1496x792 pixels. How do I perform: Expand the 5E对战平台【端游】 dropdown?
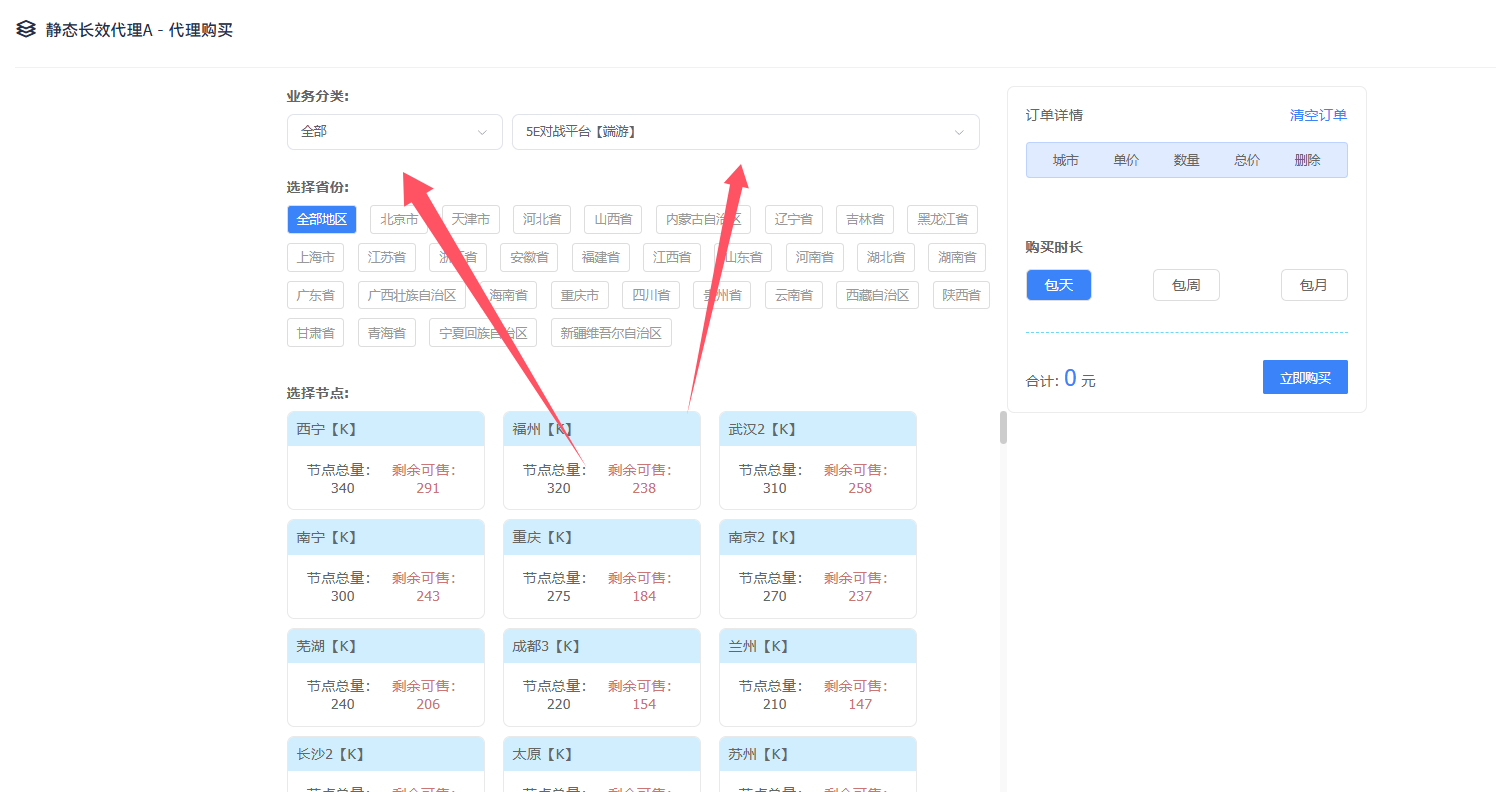pos(745,132)
